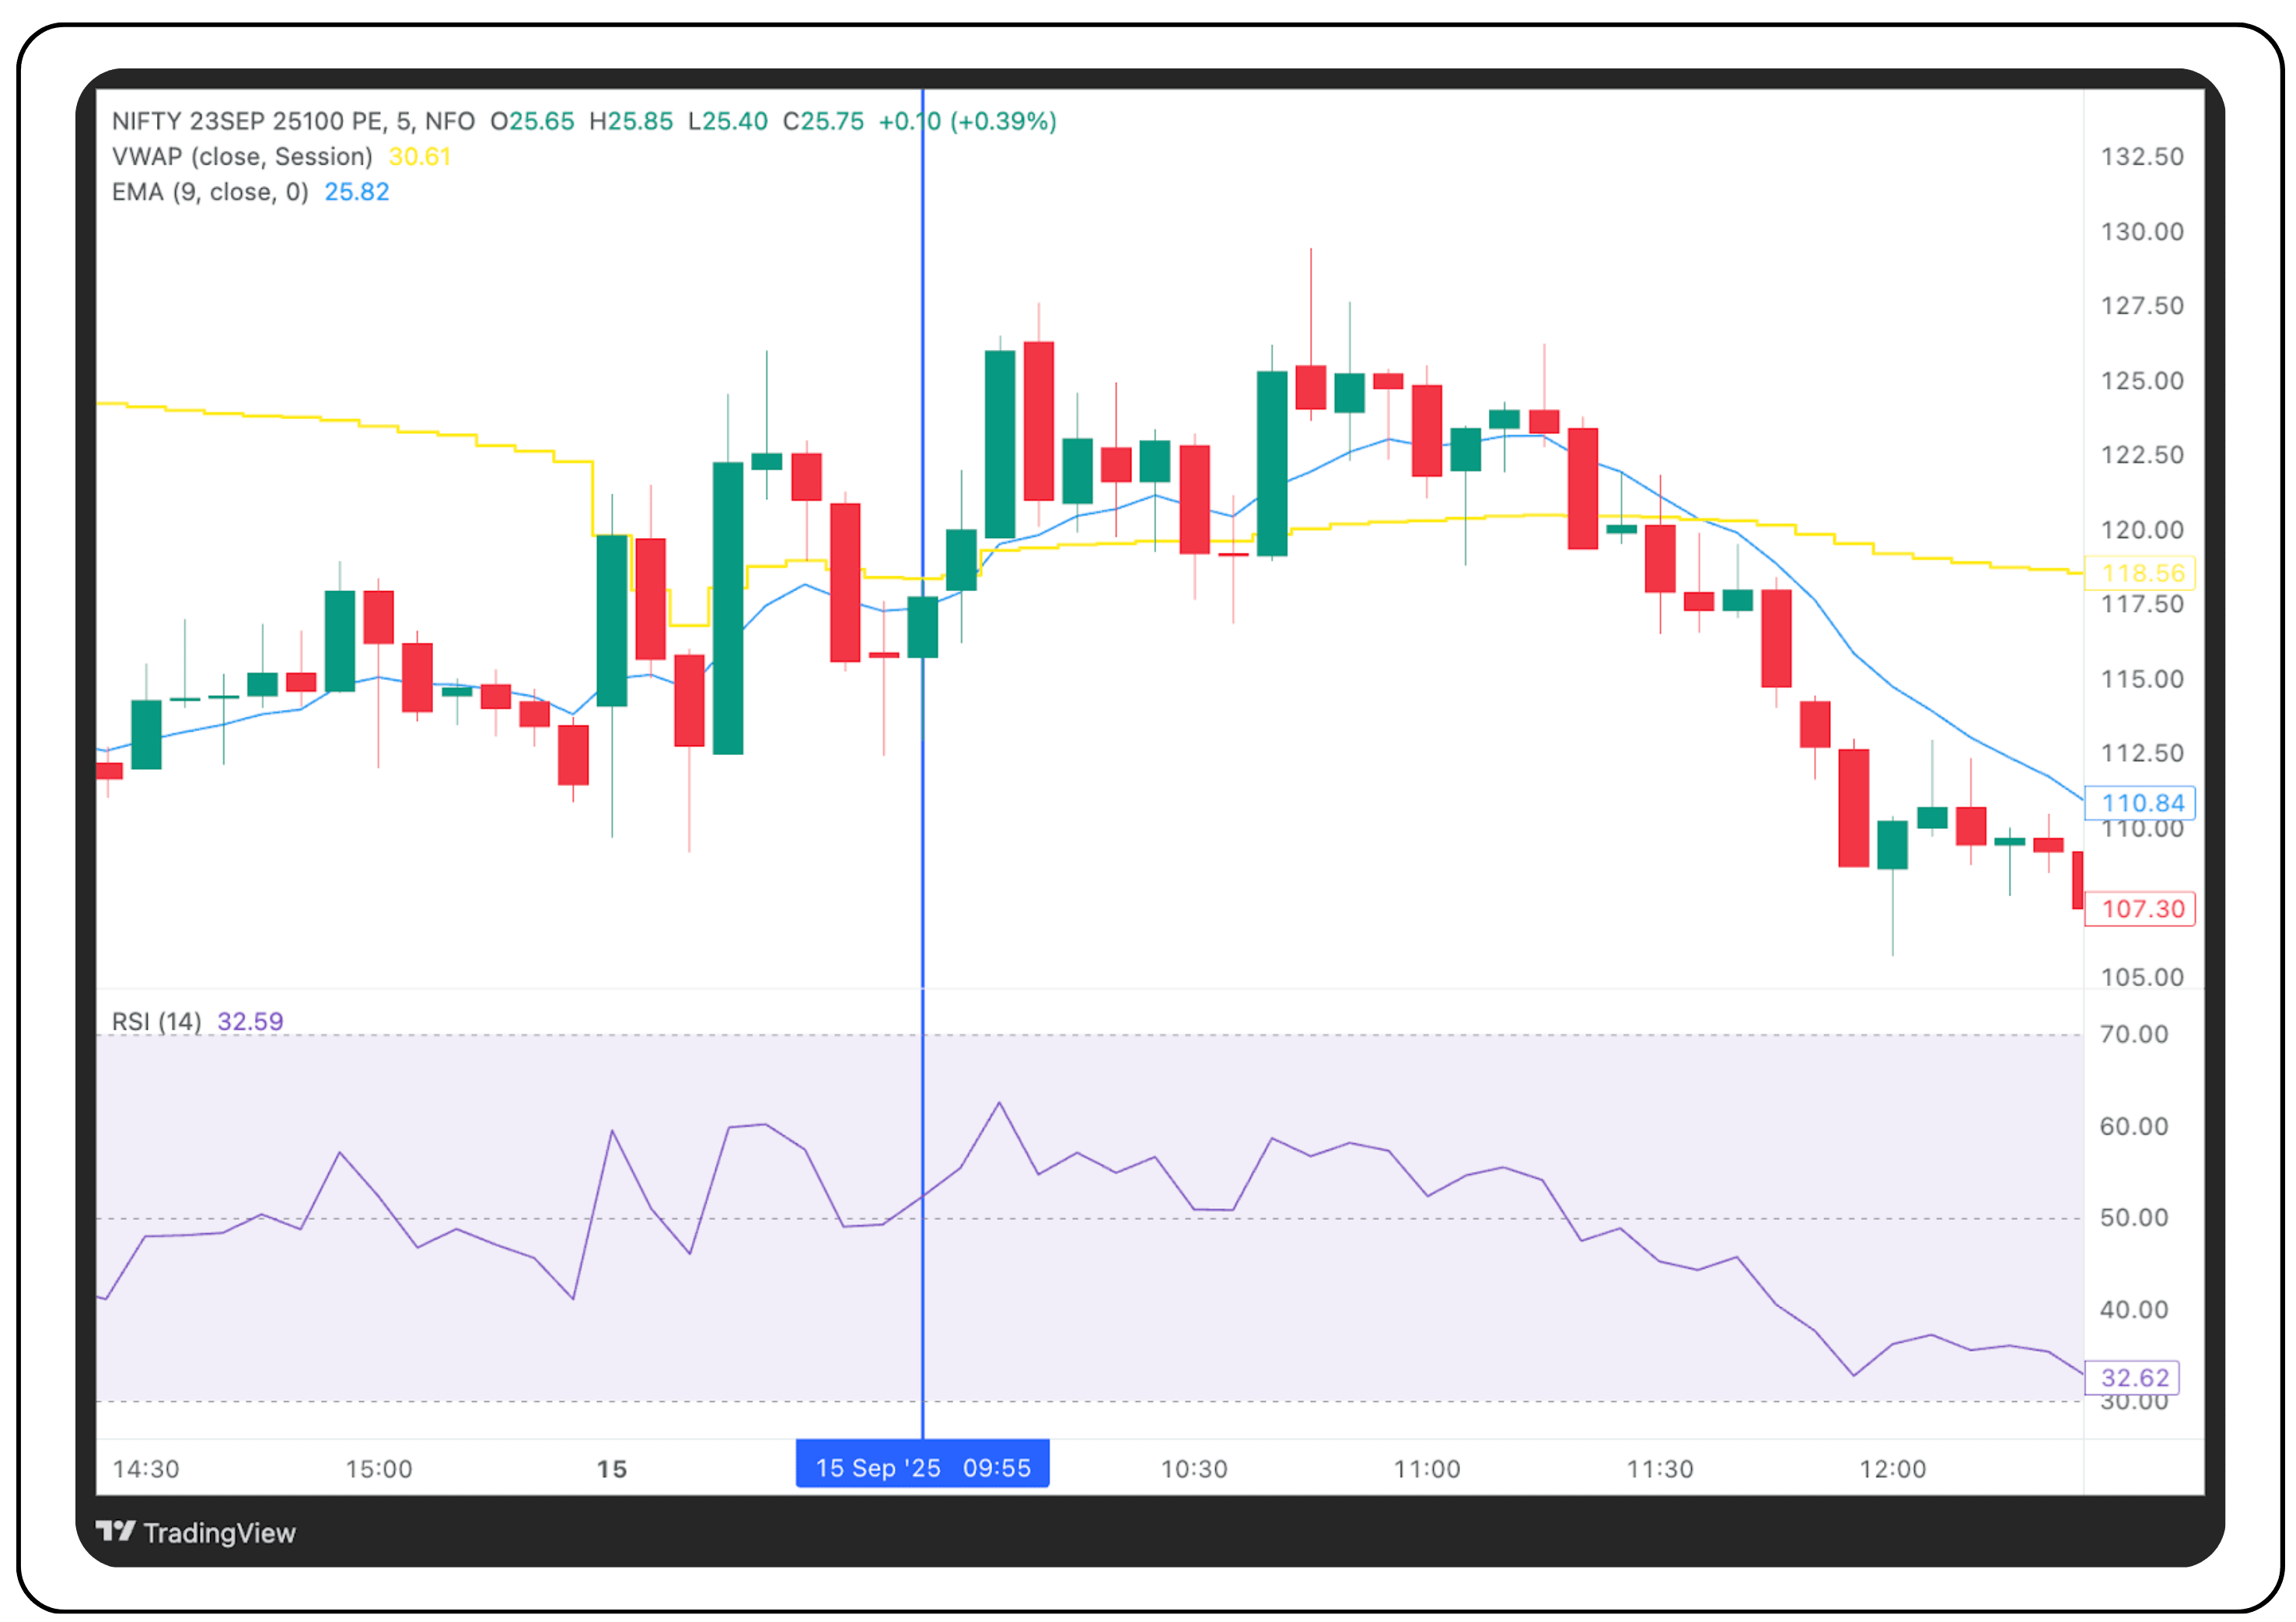Click the 130.00 level on price scale
This screenshot has height=1622, width=2296.
2141,232
